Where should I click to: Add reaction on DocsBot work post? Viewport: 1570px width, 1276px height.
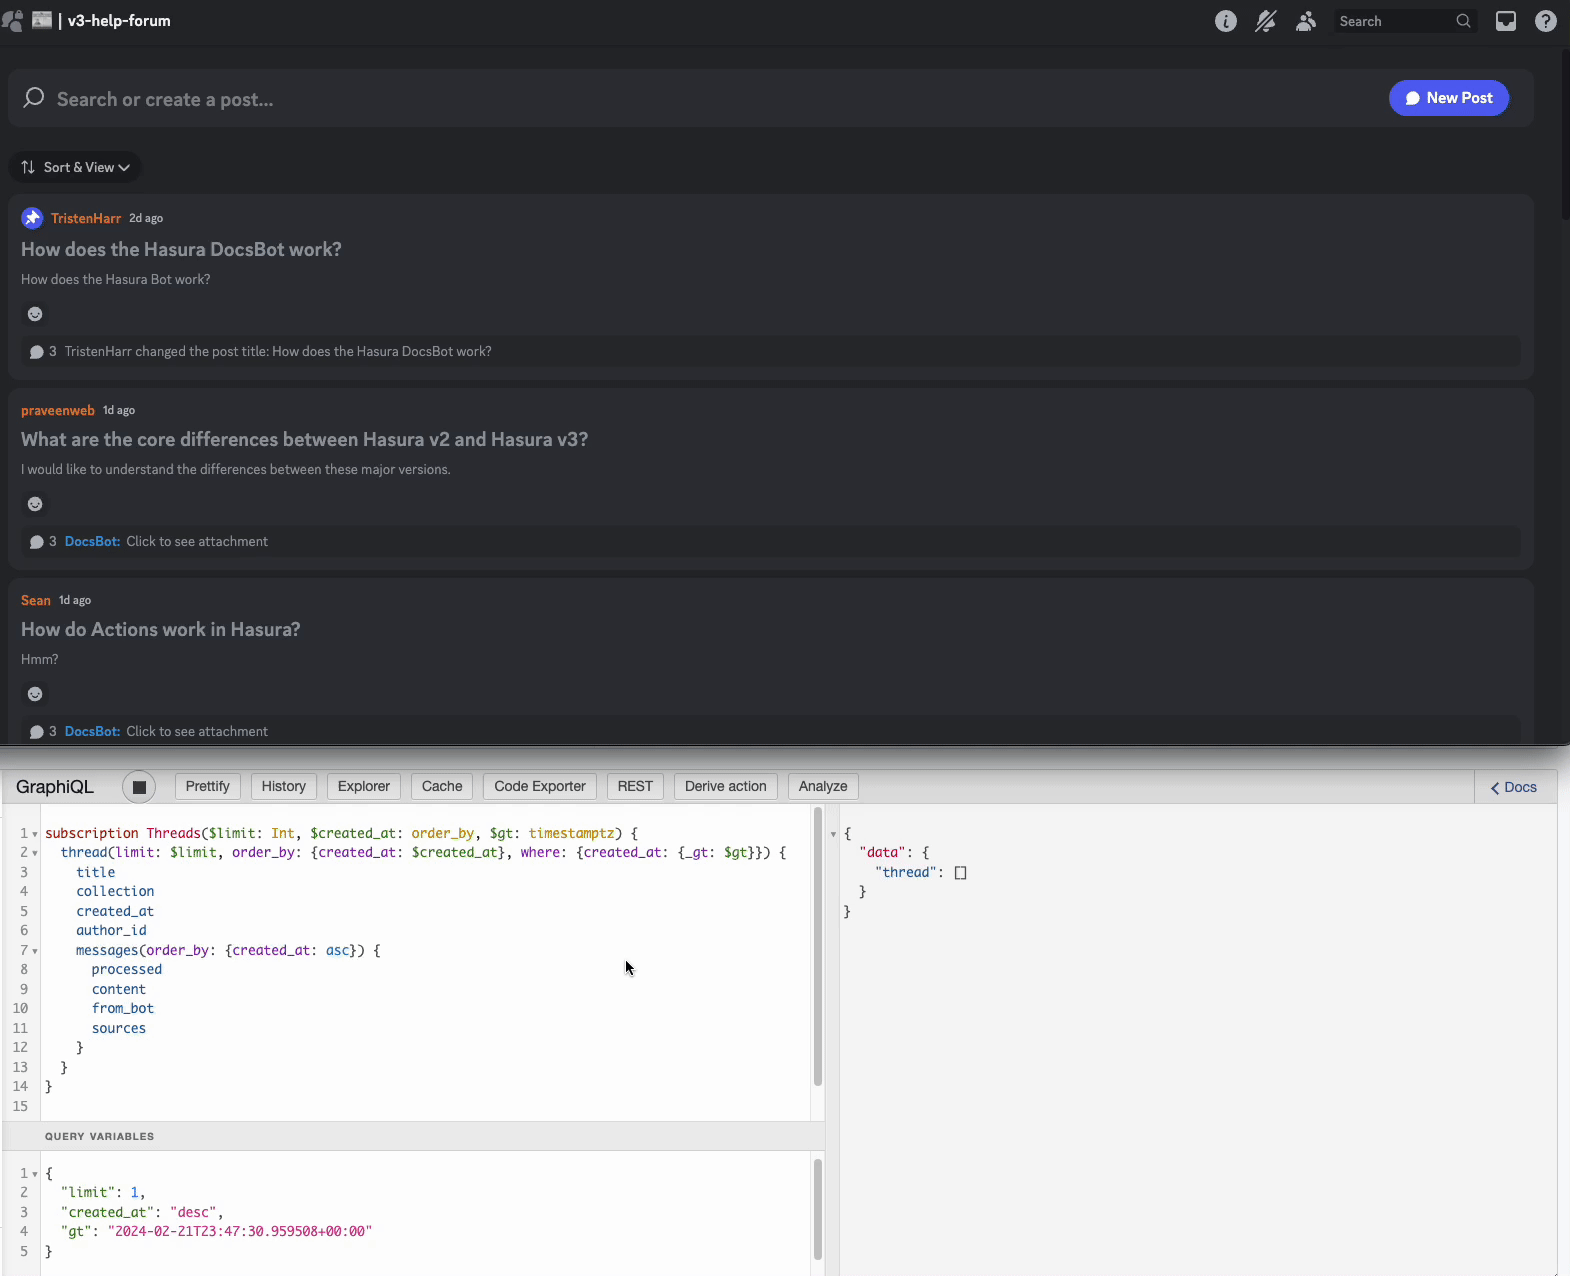(x=35, y=314)
